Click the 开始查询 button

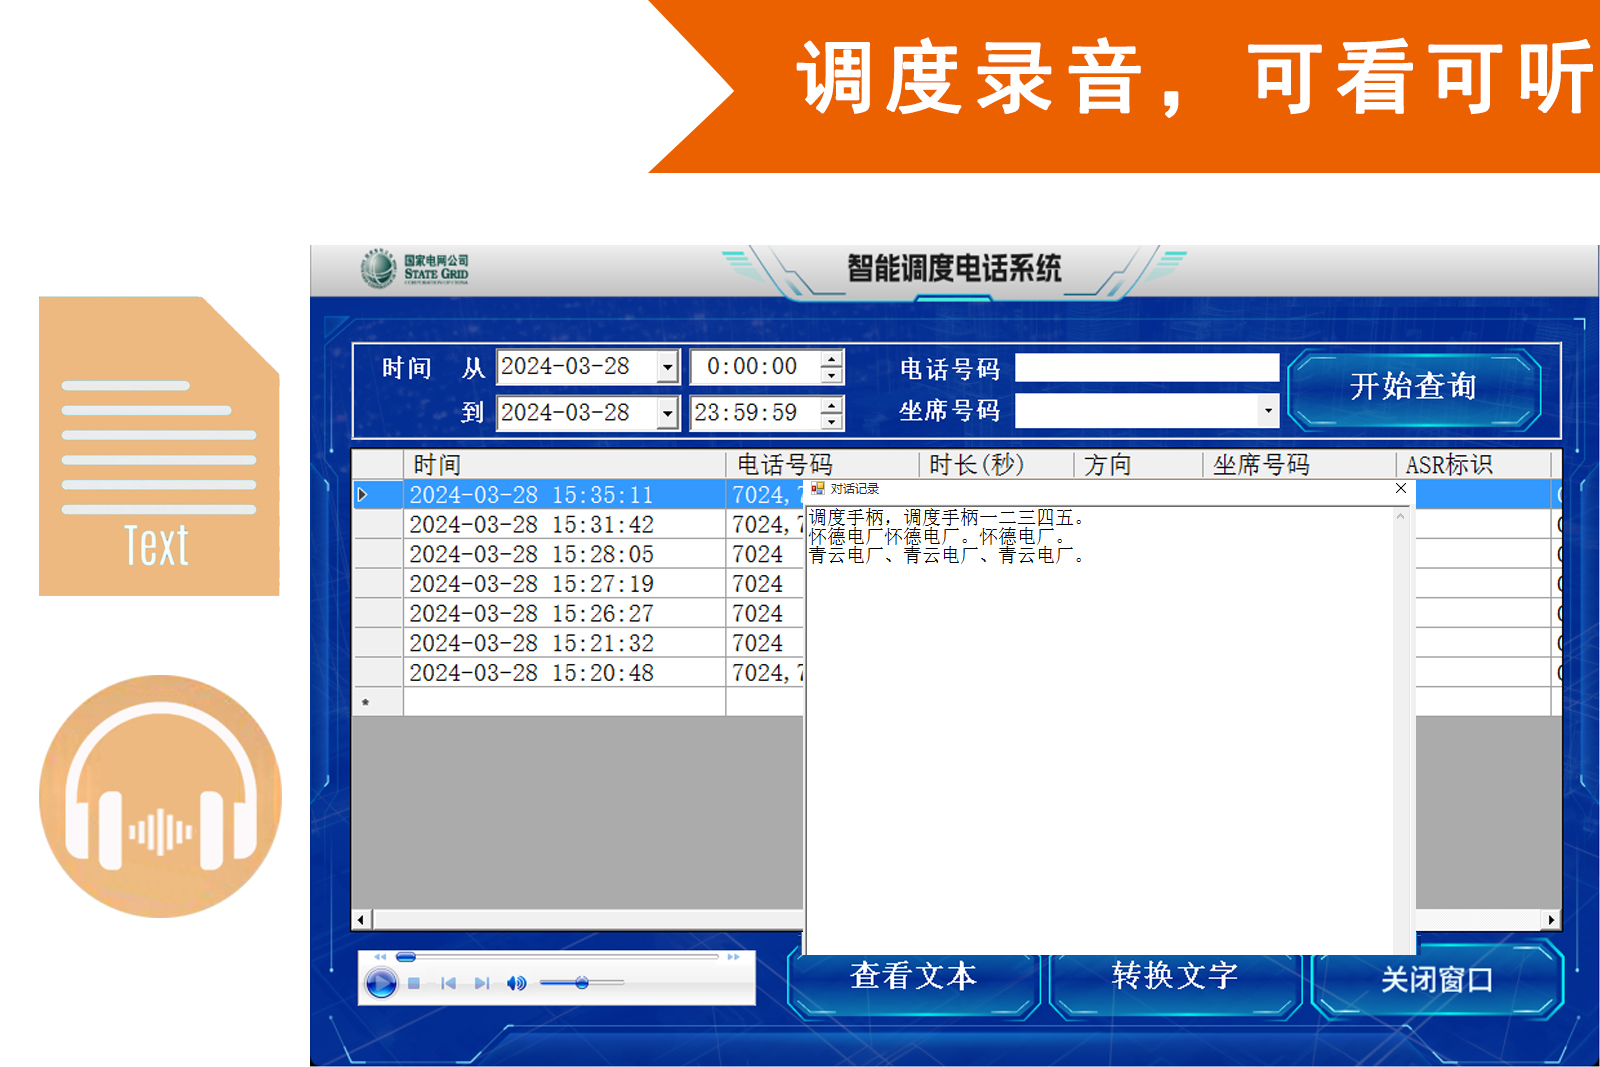(x=1413, y=388)
